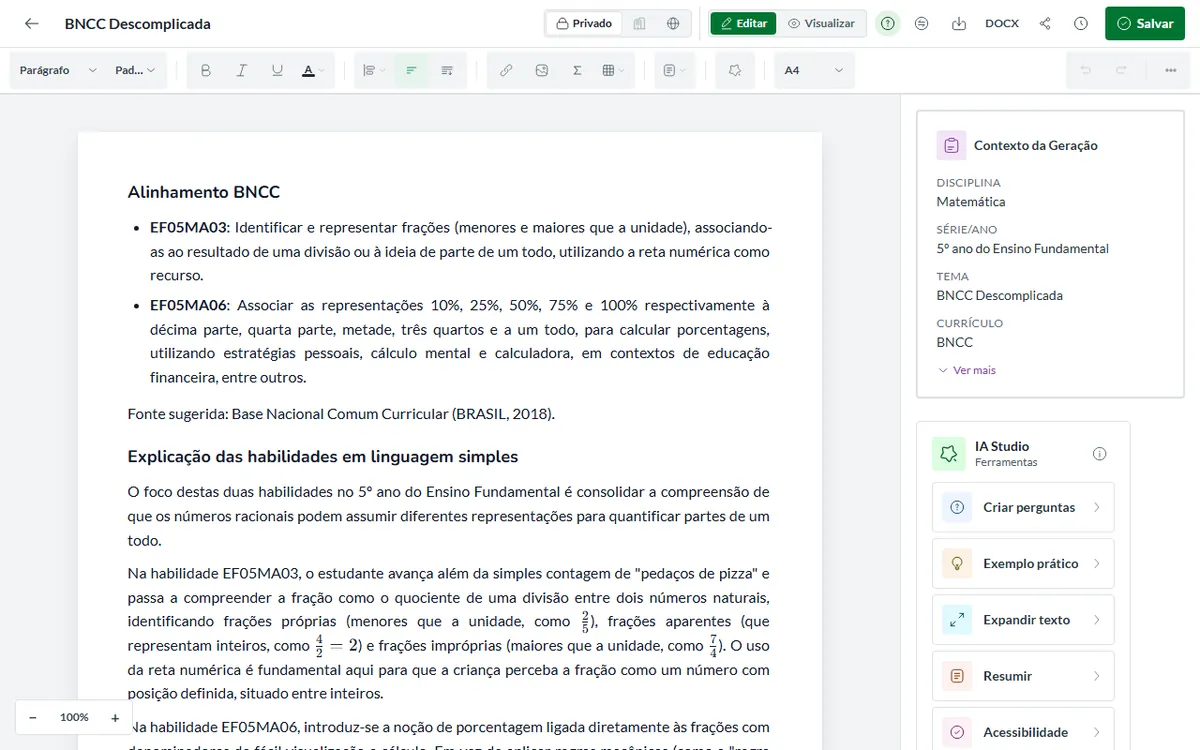Click the swap arrows icon

[922, 23]
